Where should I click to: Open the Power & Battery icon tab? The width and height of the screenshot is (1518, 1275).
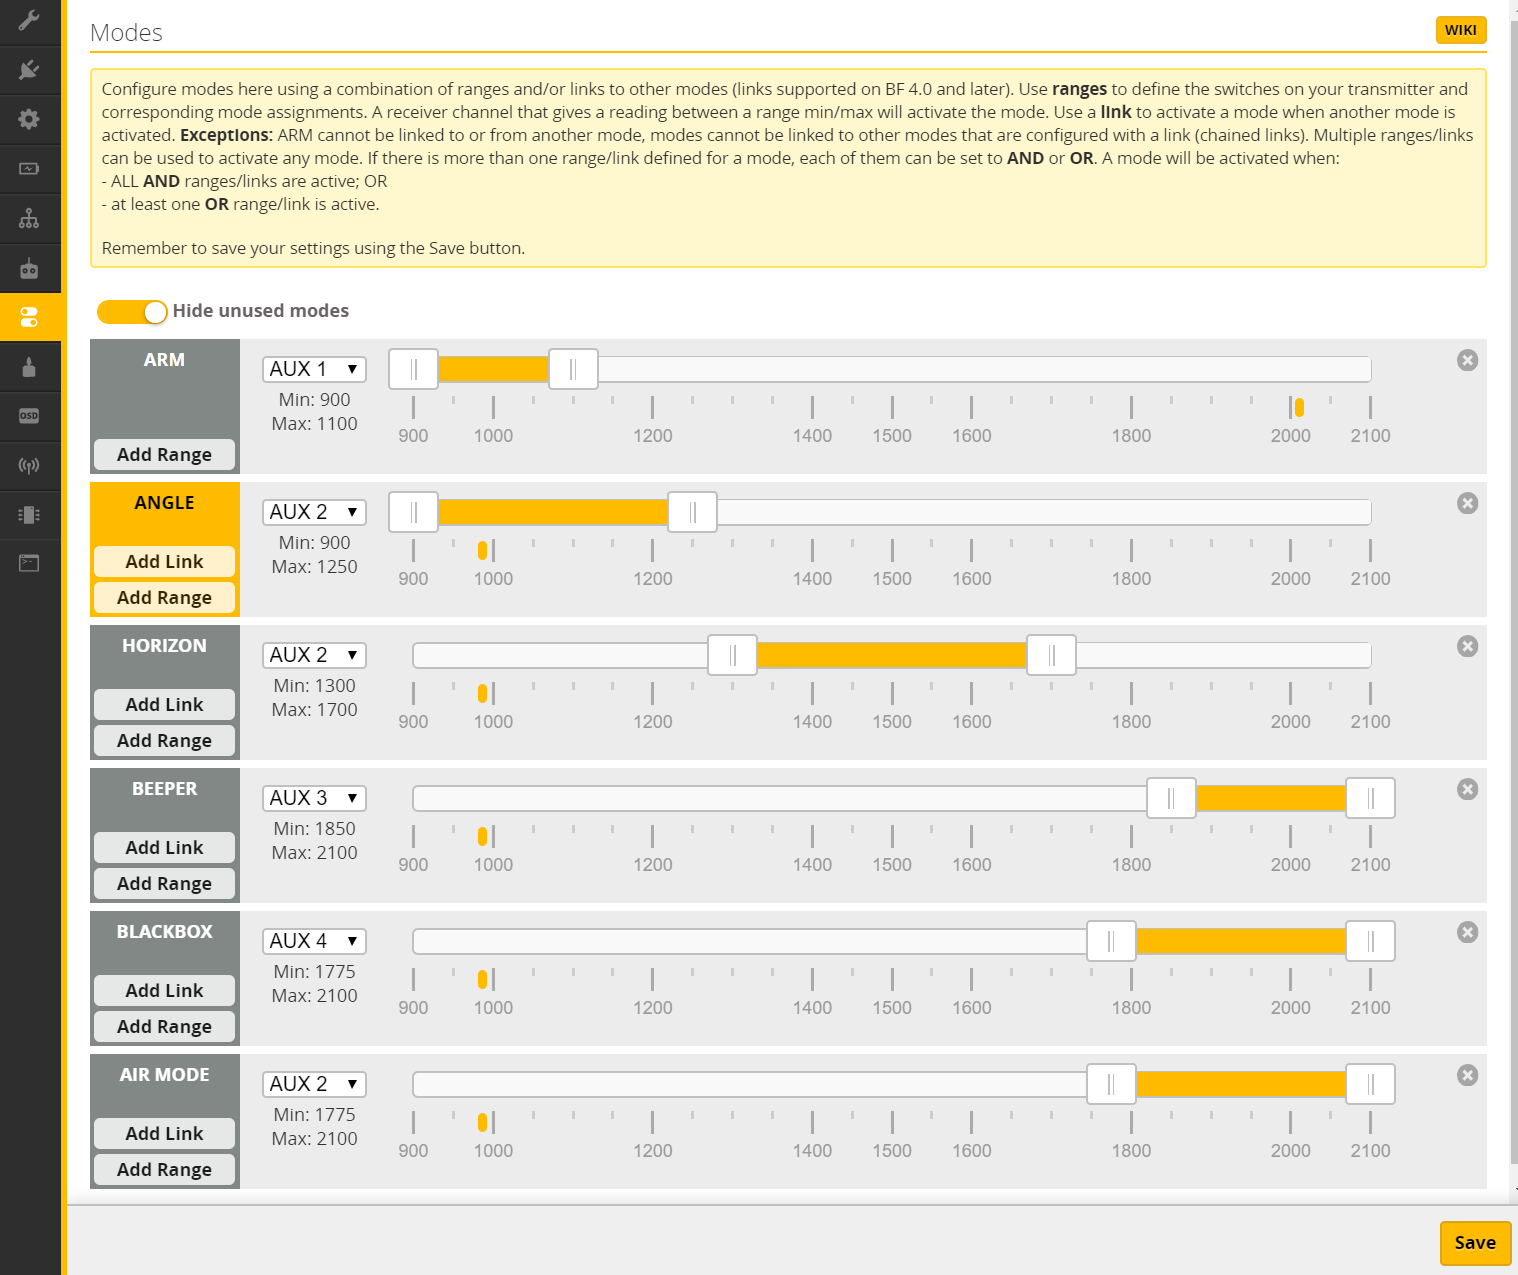29,169
